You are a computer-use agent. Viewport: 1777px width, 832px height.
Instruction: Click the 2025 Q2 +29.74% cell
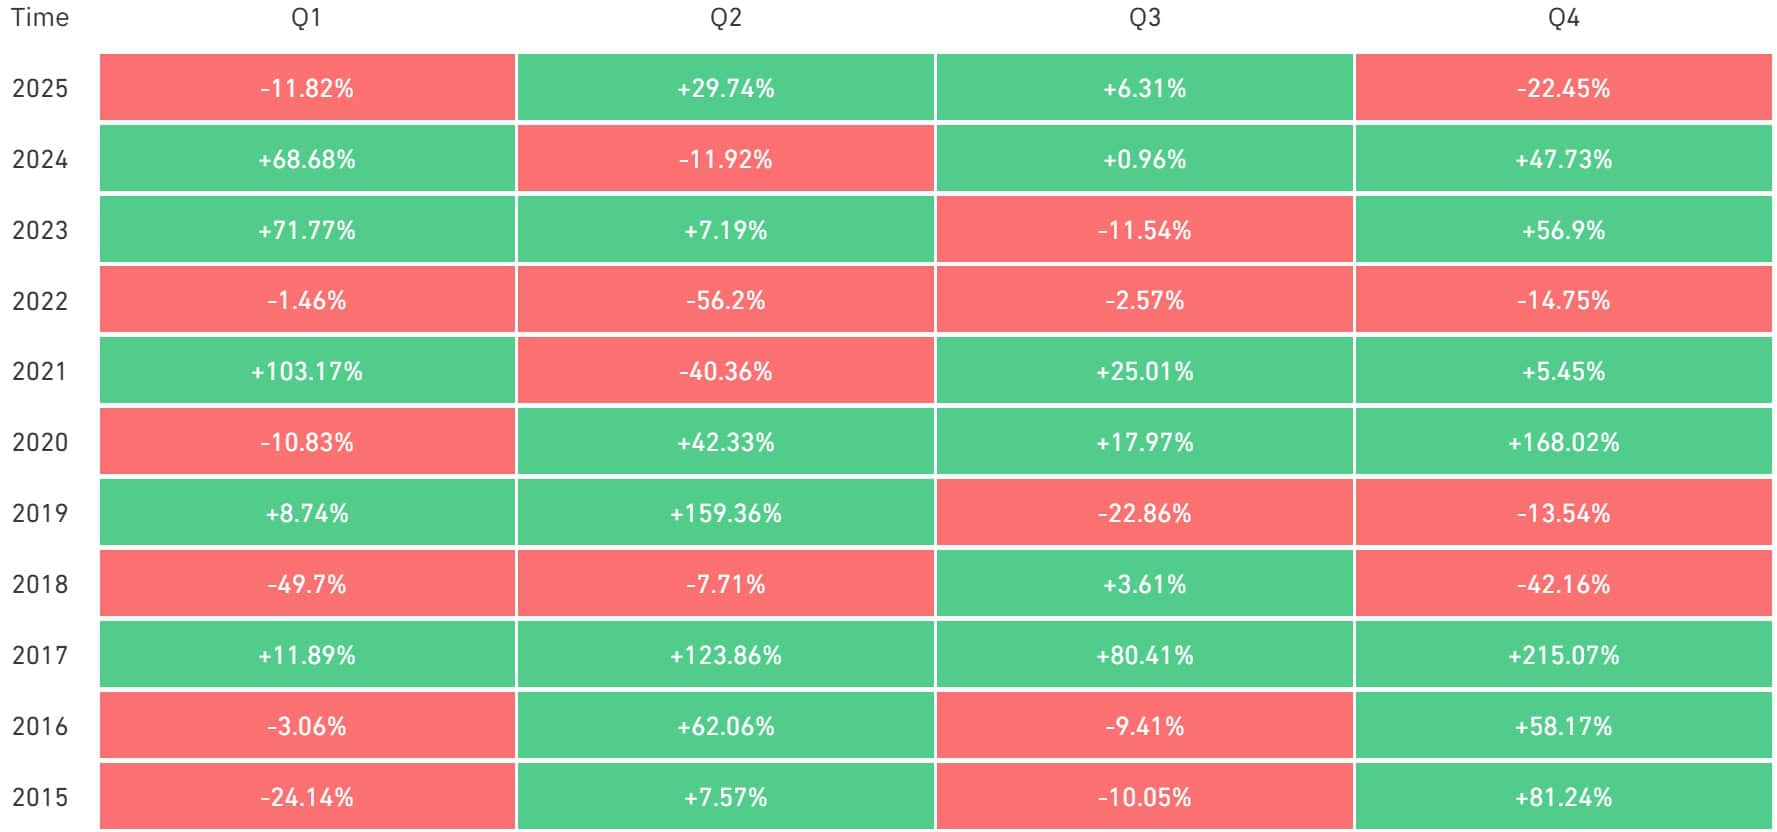point(726,88)
